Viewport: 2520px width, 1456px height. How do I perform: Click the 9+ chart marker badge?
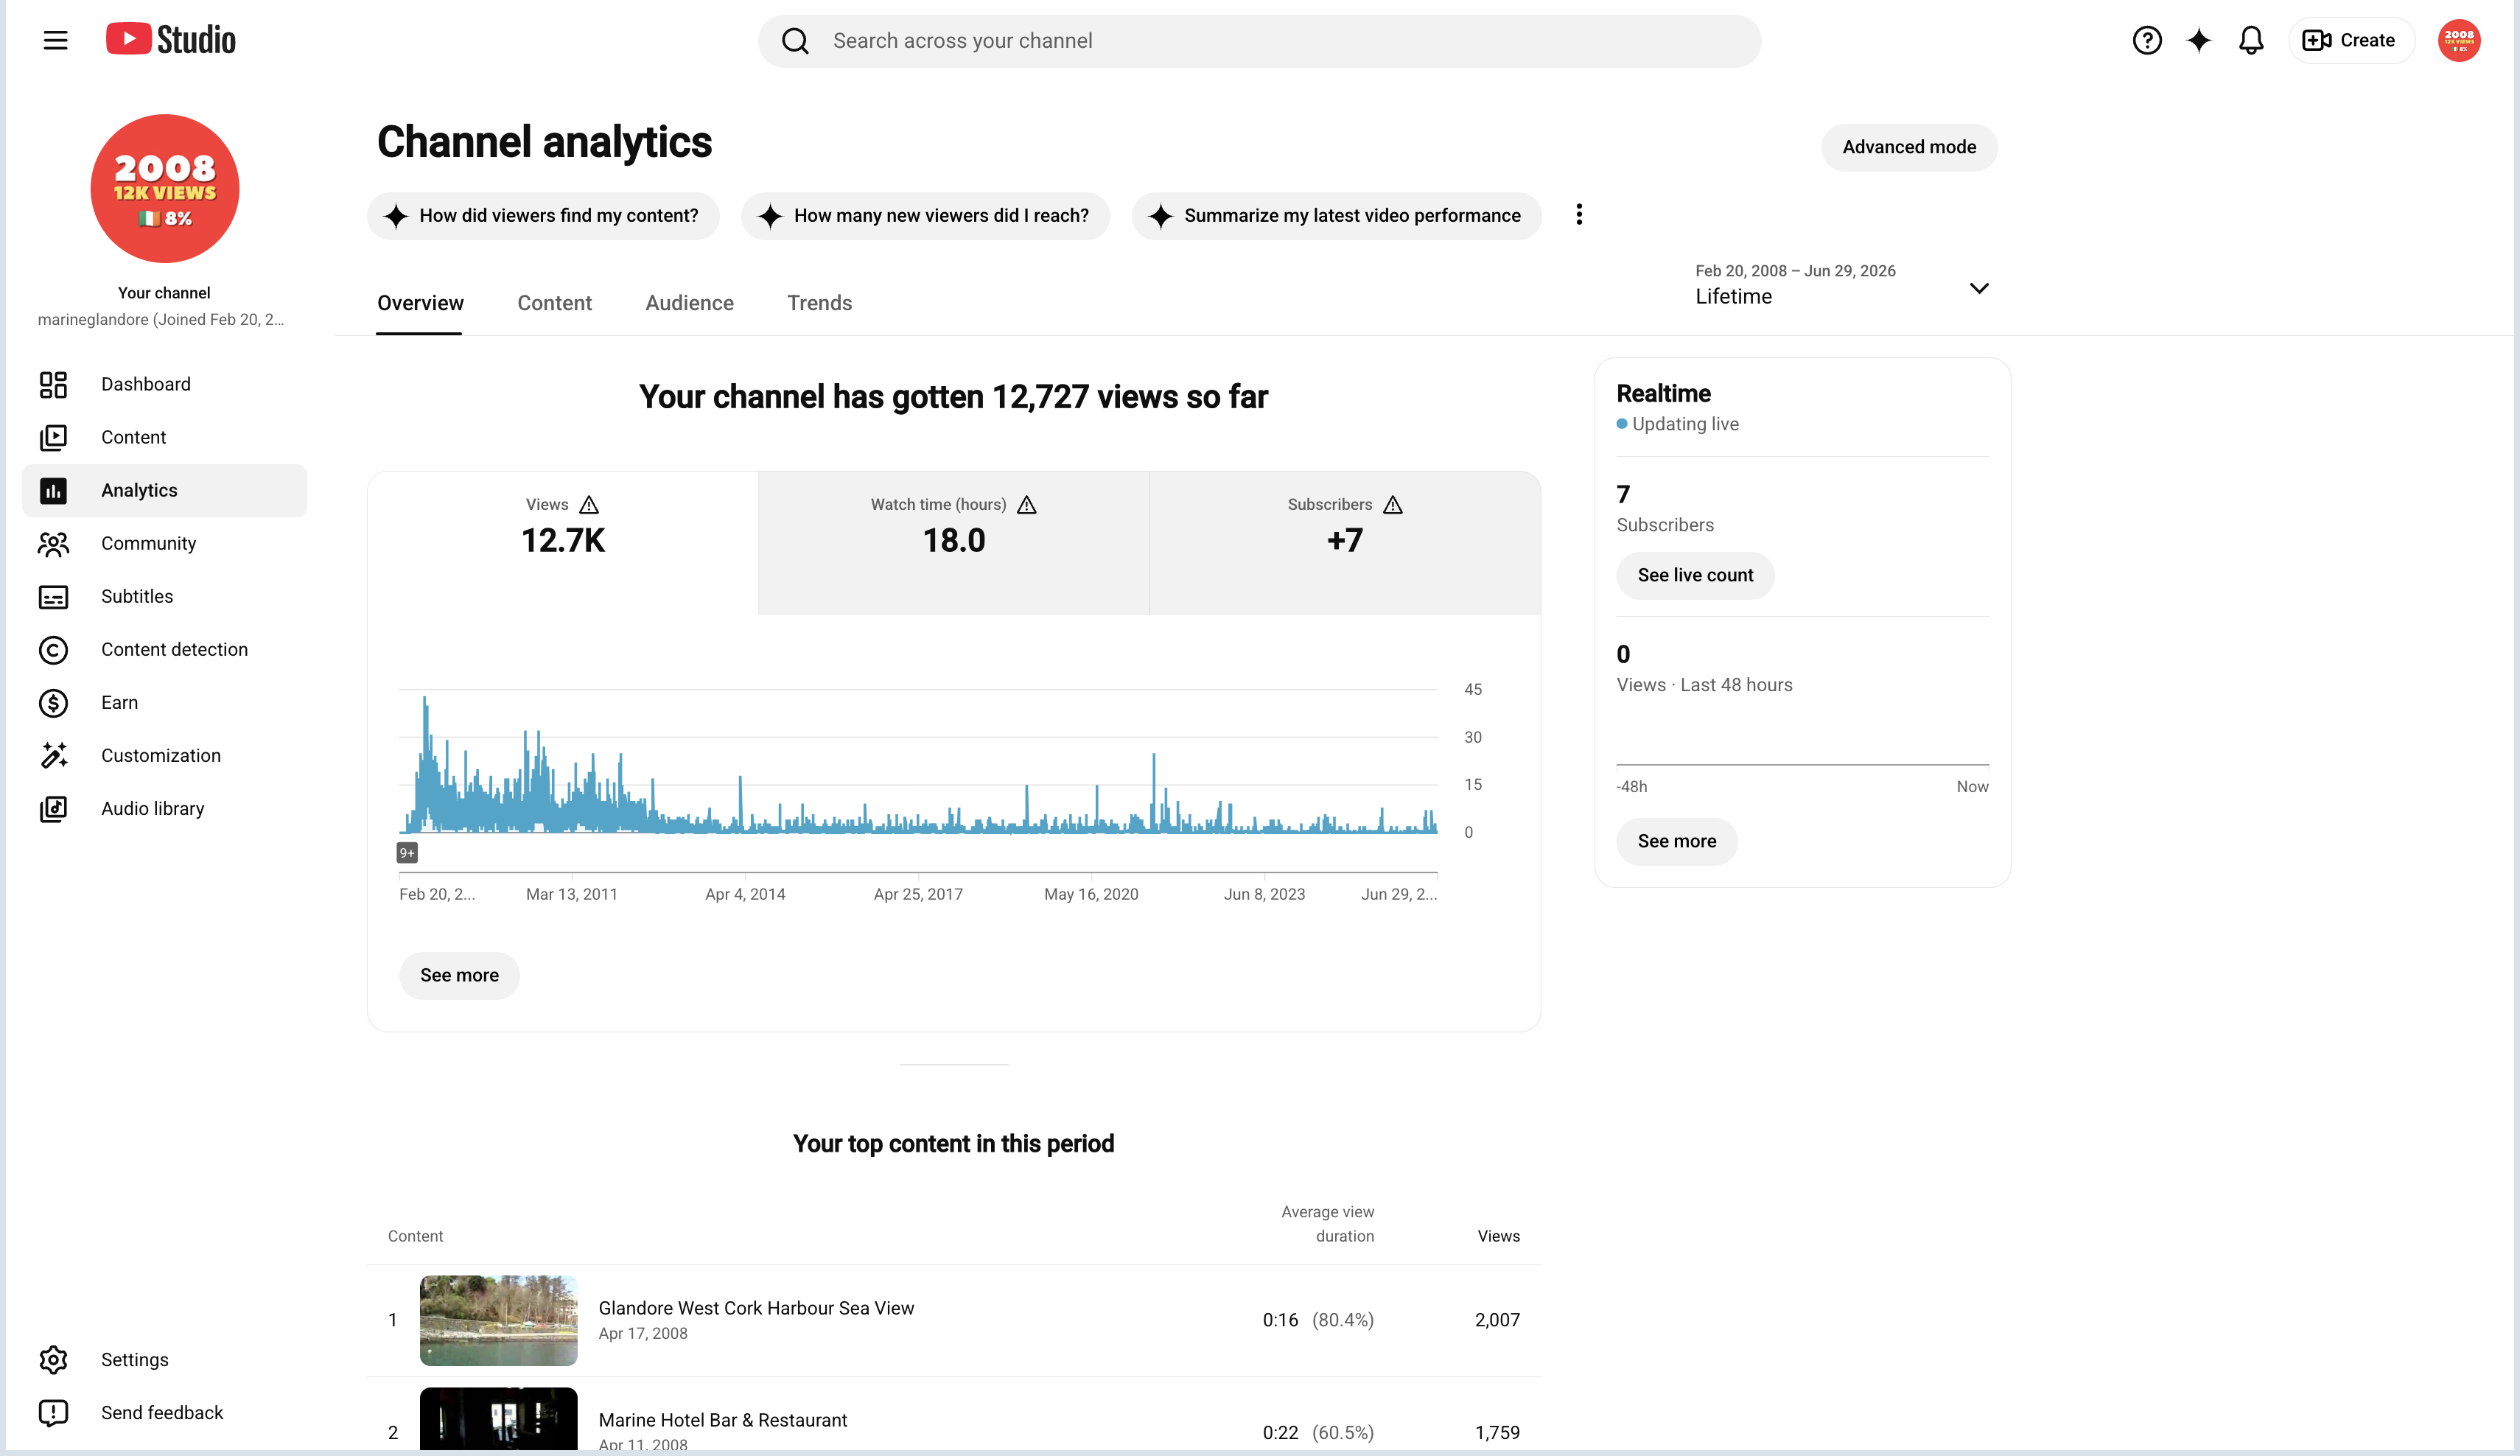[x=407, y=852]
